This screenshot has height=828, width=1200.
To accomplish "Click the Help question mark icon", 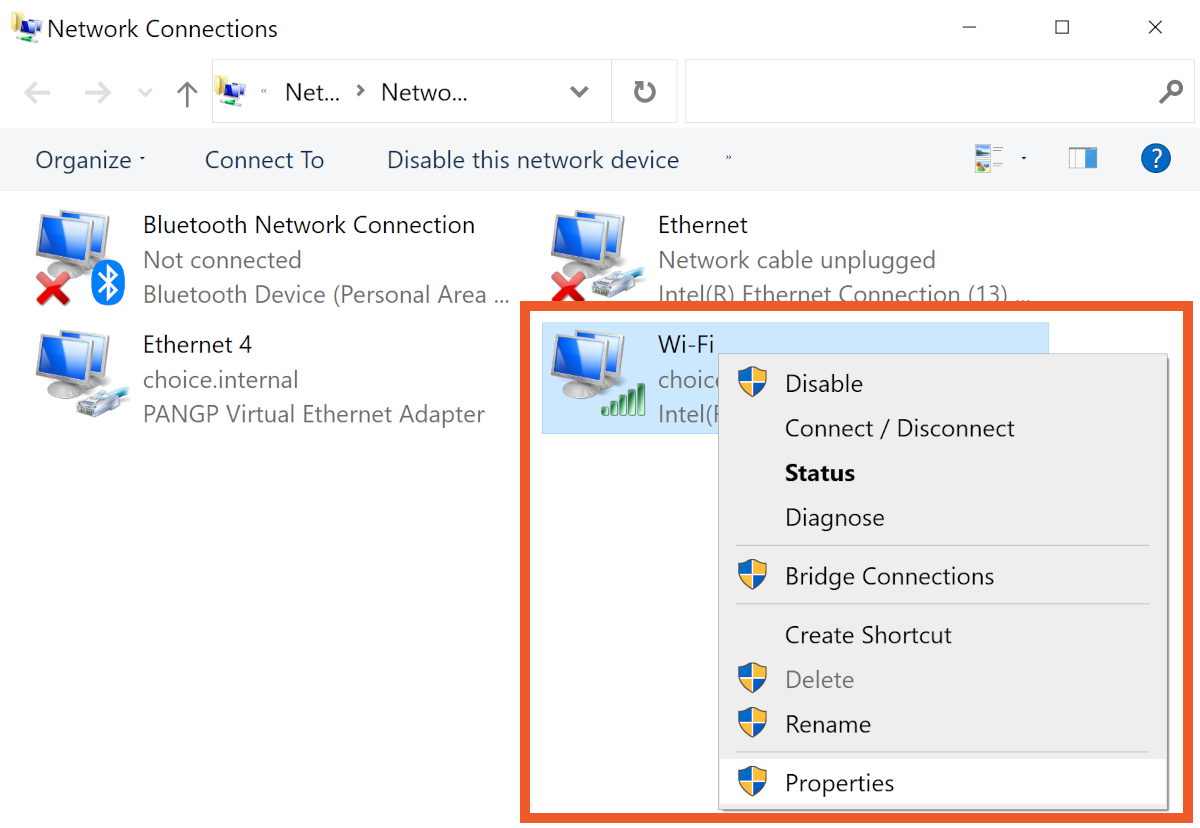I will [1155, 158].
